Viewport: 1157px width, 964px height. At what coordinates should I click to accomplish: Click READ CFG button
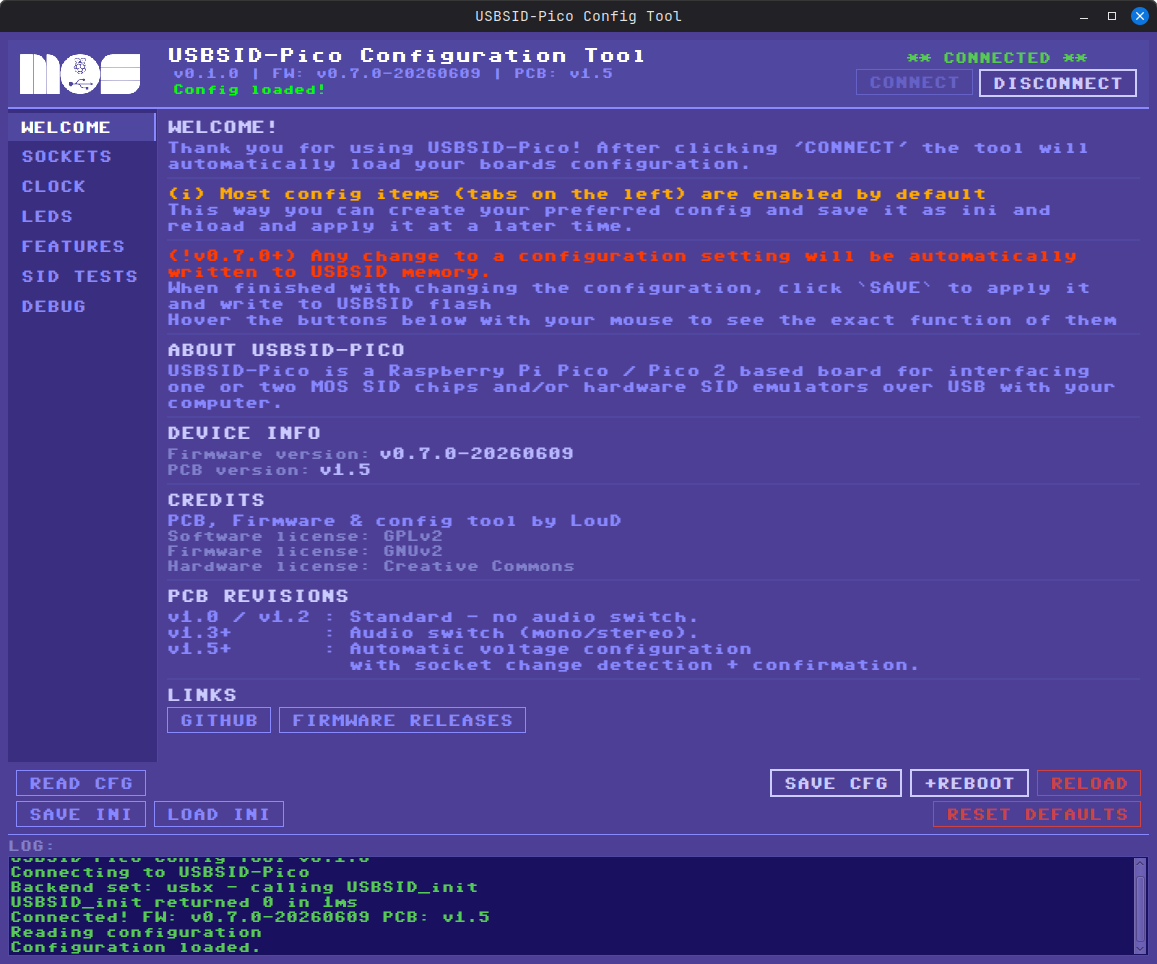pos(81,783)
